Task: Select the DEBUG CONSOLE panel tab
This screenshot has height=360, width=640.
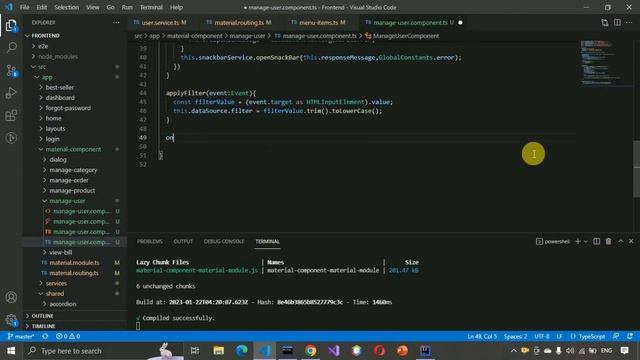Action: (x=224, y=241)
